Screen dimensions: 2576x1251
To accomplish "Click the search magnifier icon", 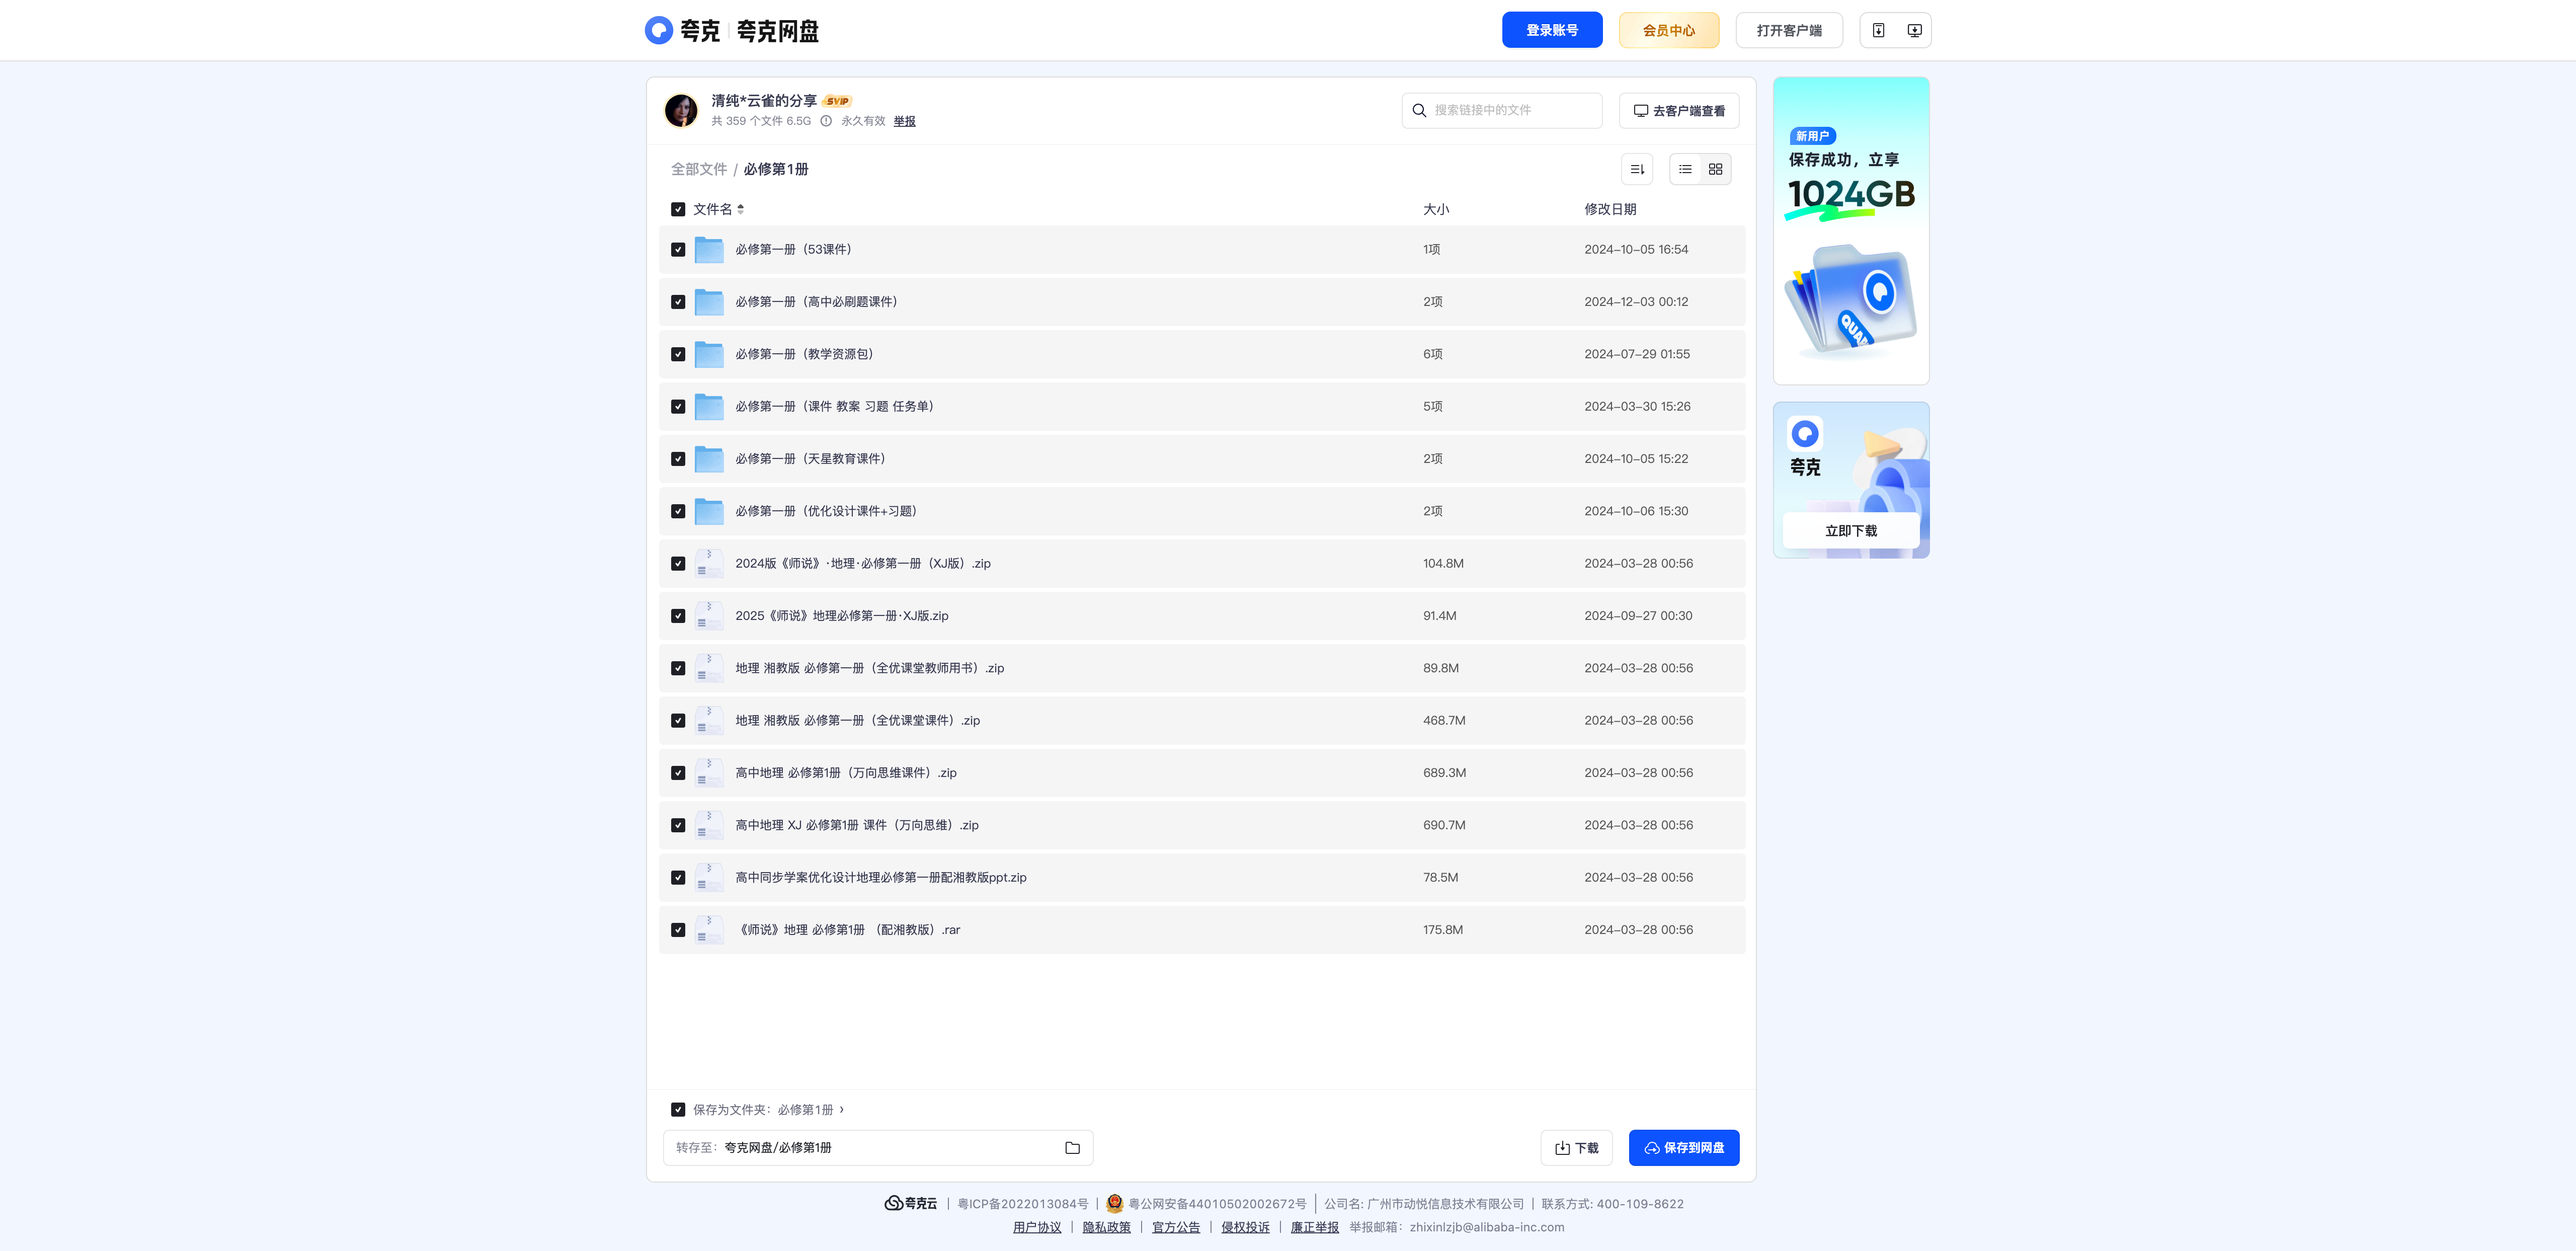I will [1419, 110].
